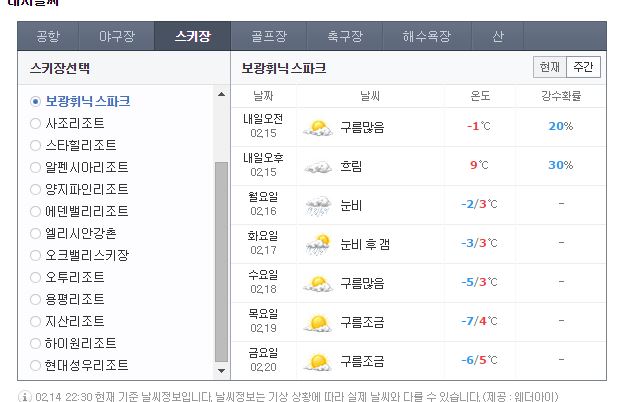
Task: Go to the 골프장 tab
Action: 269,36
